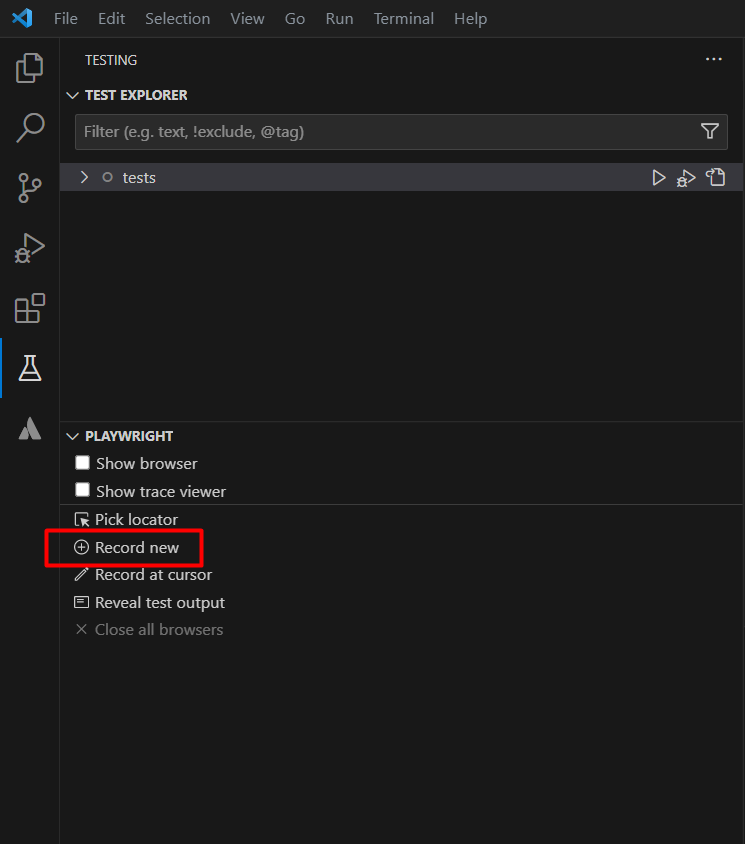
Task: Open the Run and Debug view
Action: 30,248
